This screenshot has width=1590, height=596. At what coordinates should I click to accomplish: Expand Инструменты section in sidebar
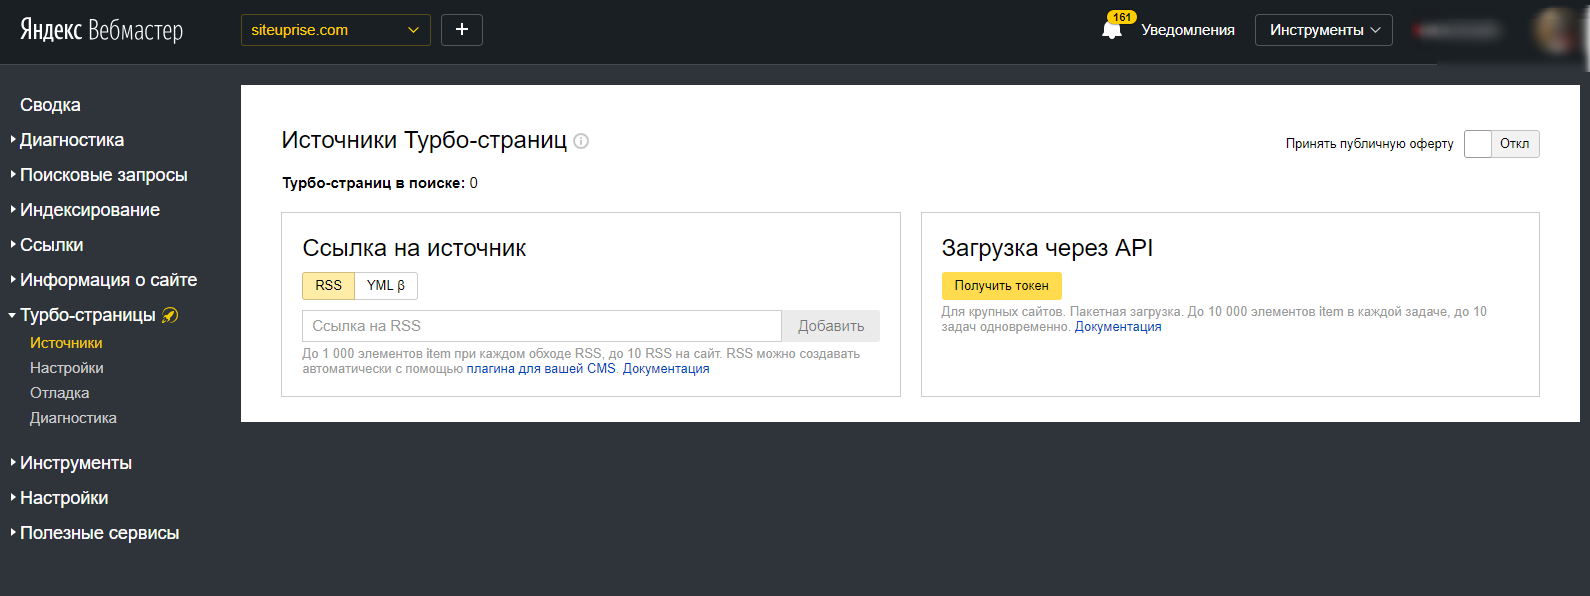point(76,463)
